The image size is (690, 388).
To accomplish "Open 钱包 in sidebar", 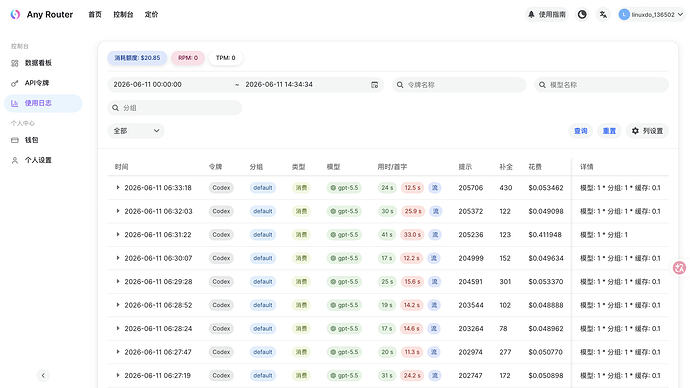I will click(43, 140).
